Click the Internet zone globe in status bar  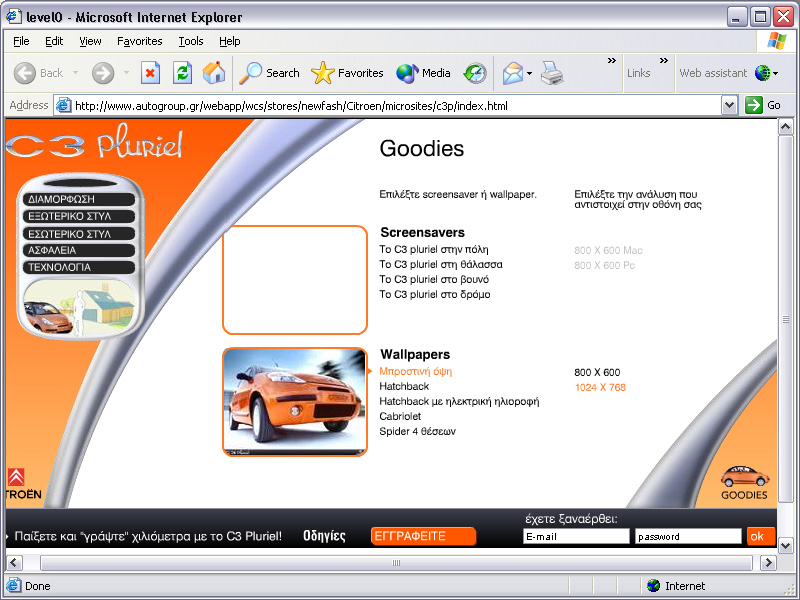click(x=653, y=586)
